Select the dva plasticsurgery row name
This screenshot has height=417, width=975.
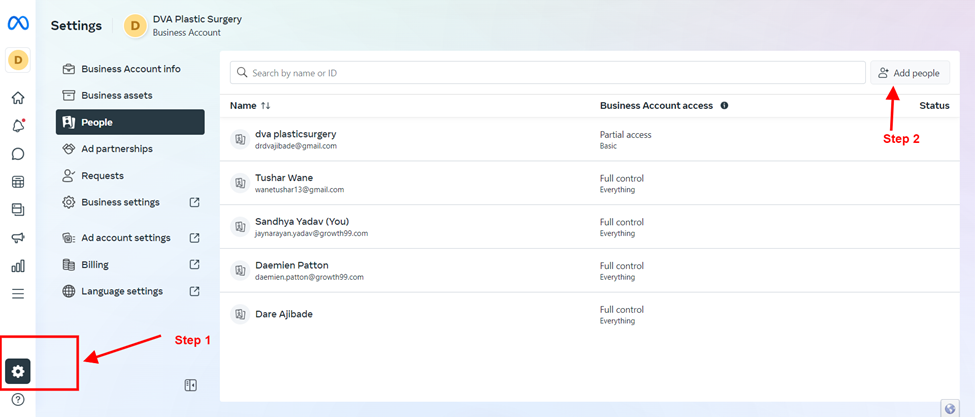296,134
